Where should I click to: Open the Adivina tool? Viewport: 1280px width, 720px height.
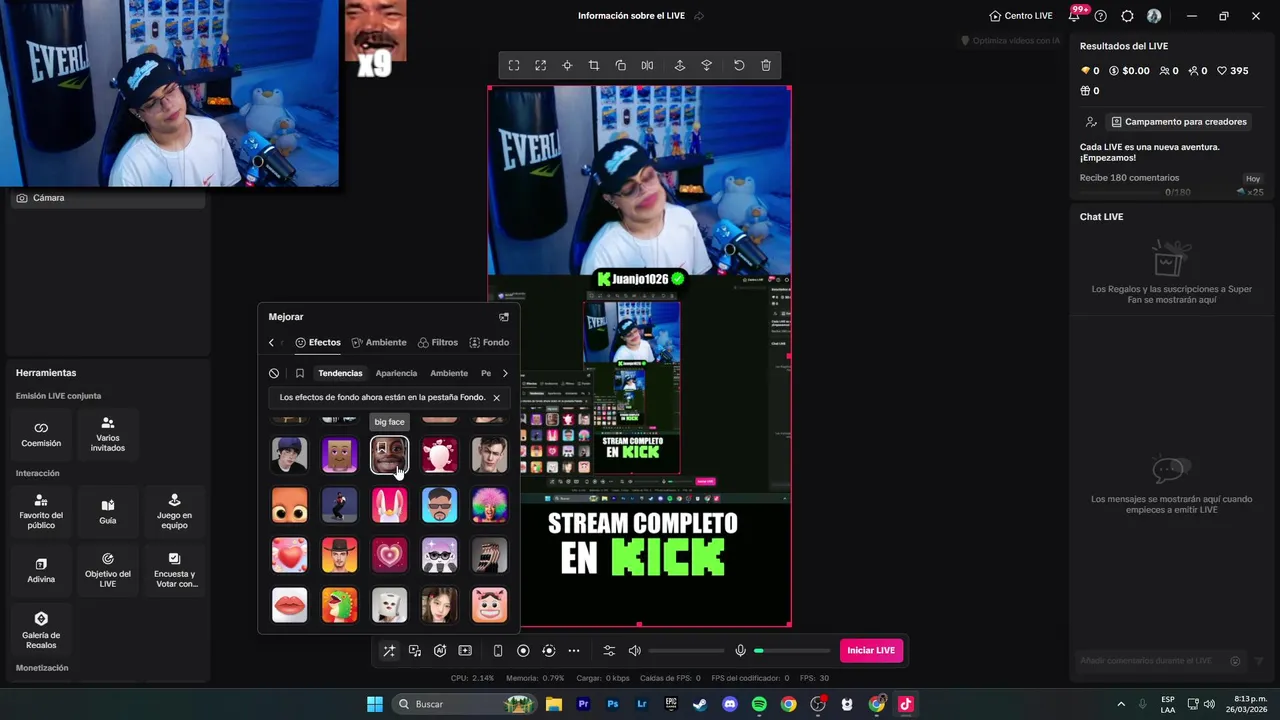click(41, 570)
